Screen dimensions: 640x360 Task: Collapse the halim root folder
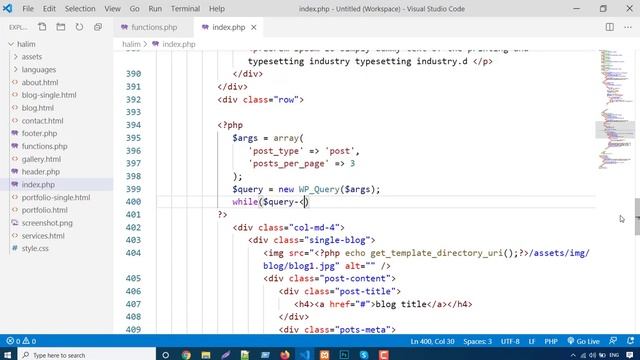26,44
